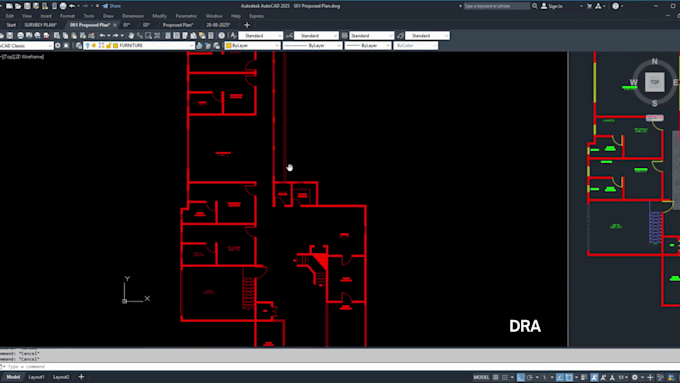Open the Insert menu
Image resolution: width=680 pixels, height=383 pixels.
[46, 16]
